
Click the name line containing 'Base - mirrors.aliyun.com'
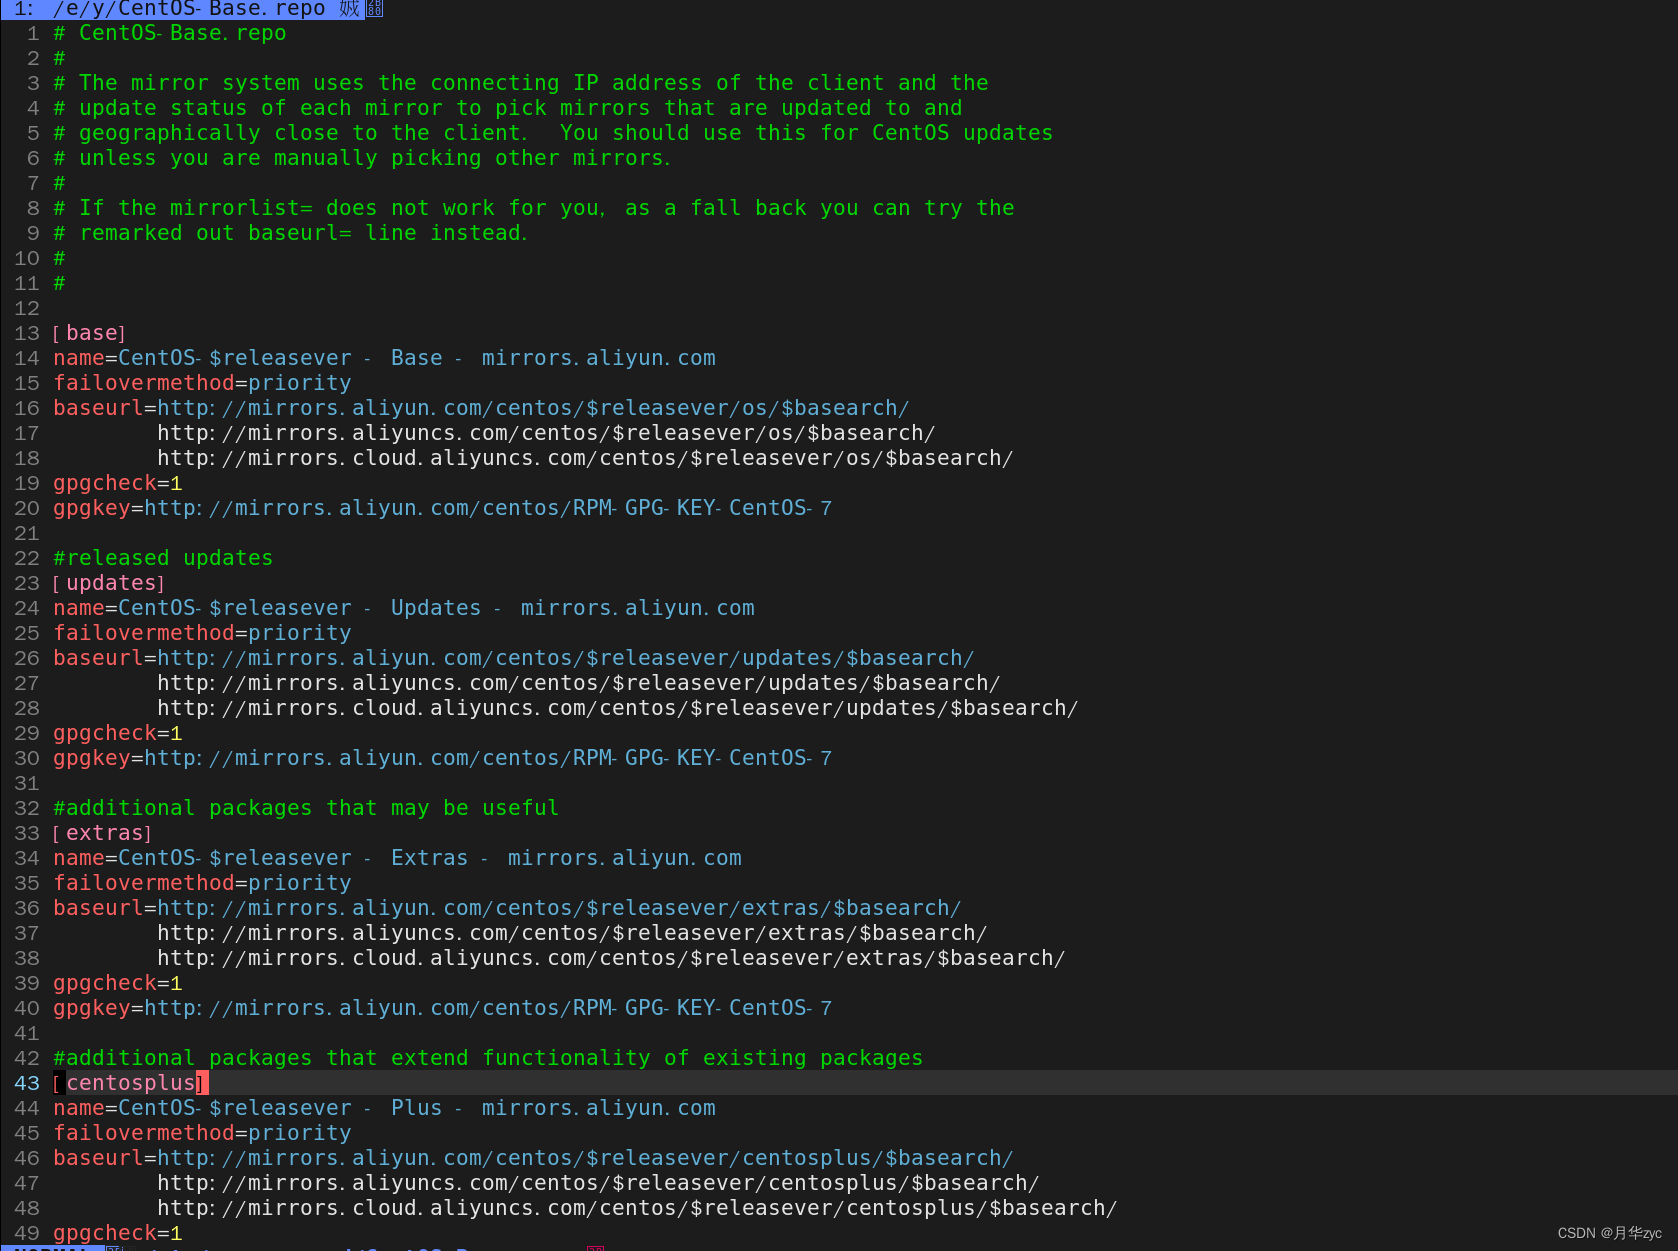click(x=385, y=358)
